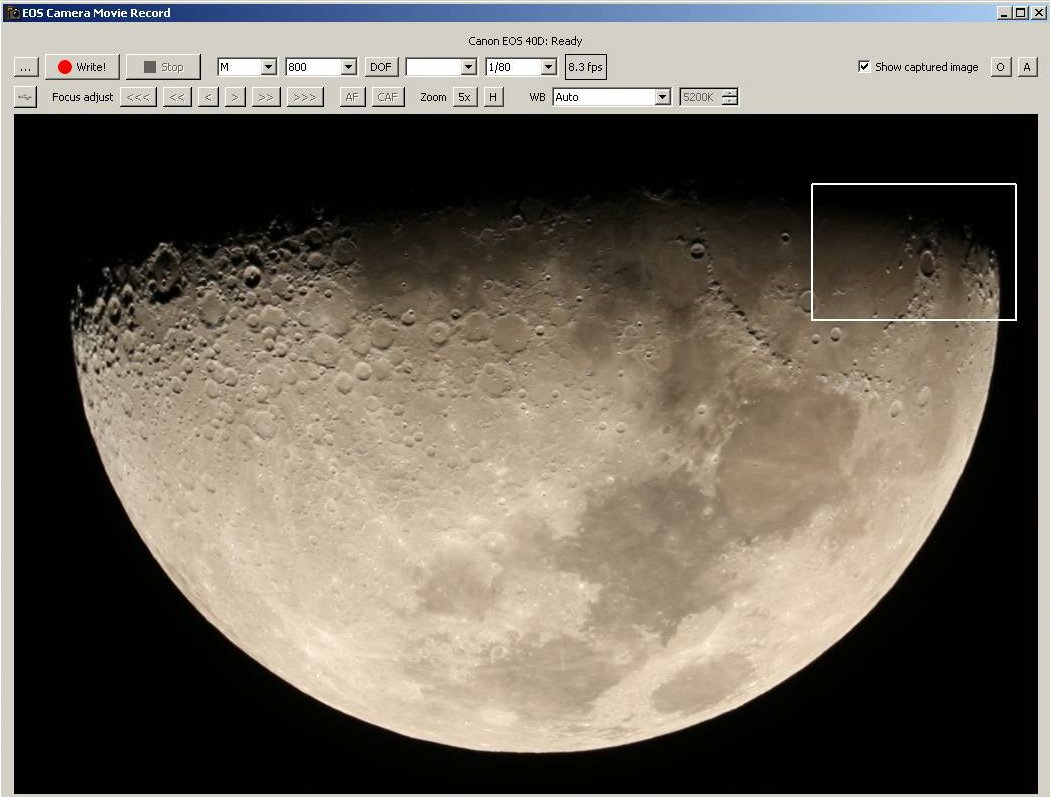1050x797 pixels.
Task: Open the settings button with three dots
Action: (25, 67)
